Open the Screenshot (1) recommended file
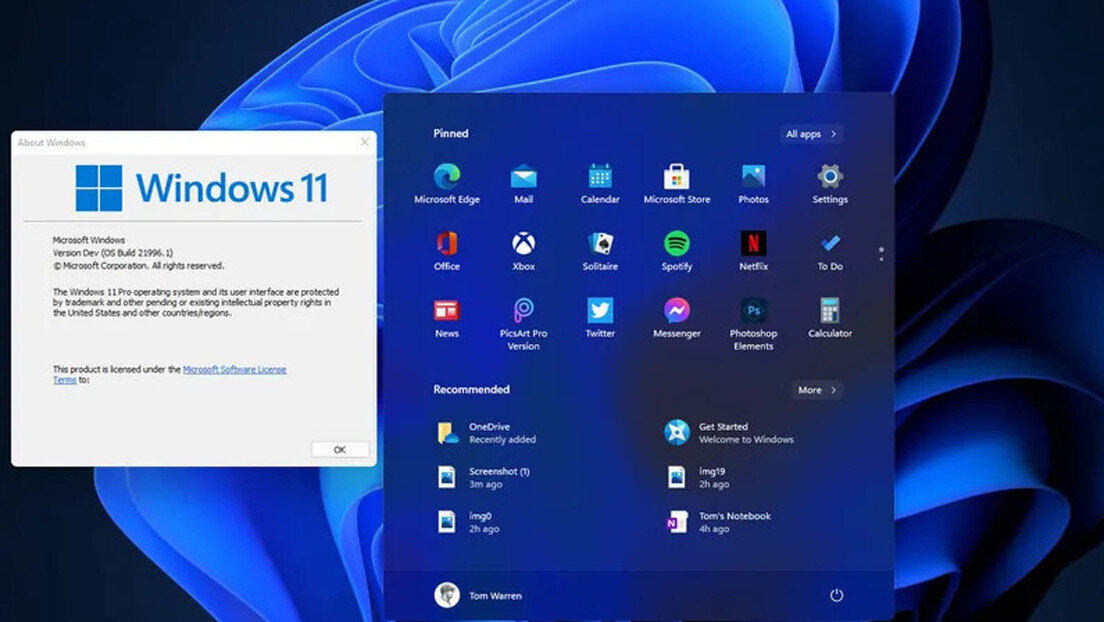Screen dimensions: 1104x622 [x=484, y=477]
